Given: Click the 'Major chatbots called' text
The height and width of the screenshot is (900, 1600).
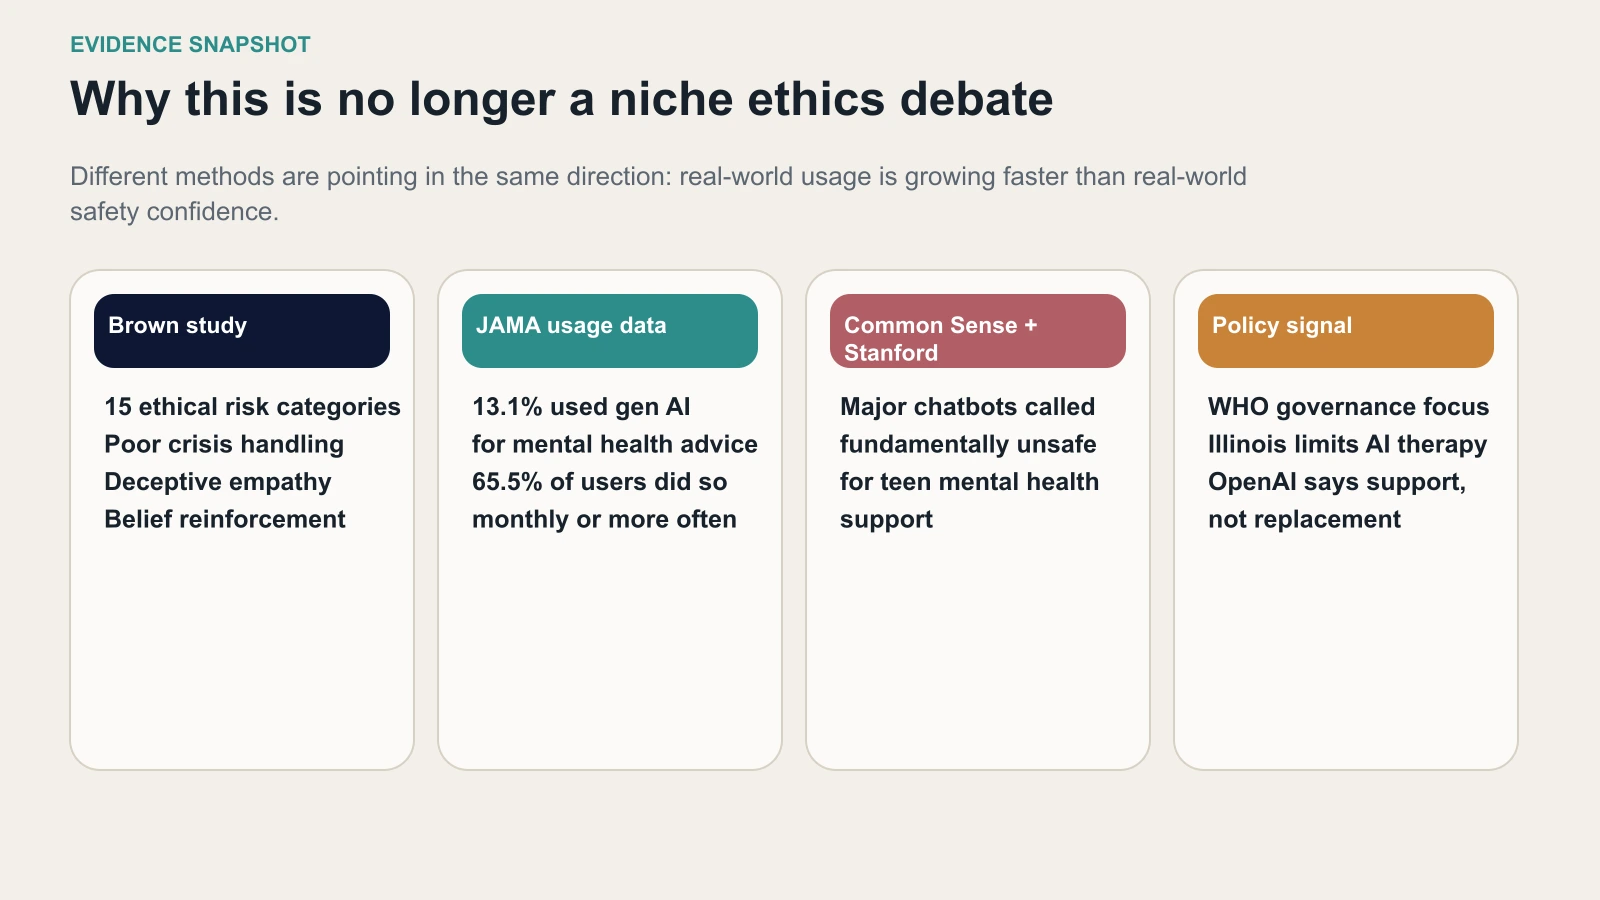Looking at the screenshot, I should click(967, 407).
